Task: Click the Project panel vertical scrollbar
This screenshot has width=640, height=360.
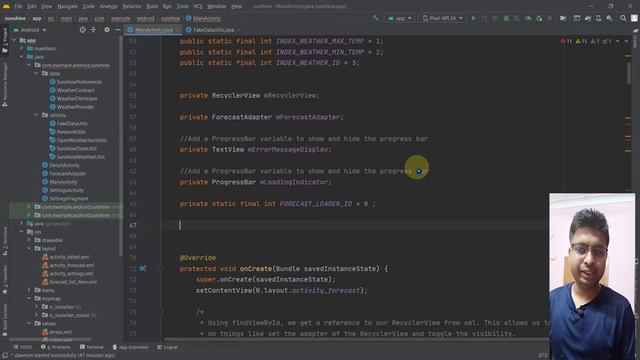Action: (x=121, y=147)
